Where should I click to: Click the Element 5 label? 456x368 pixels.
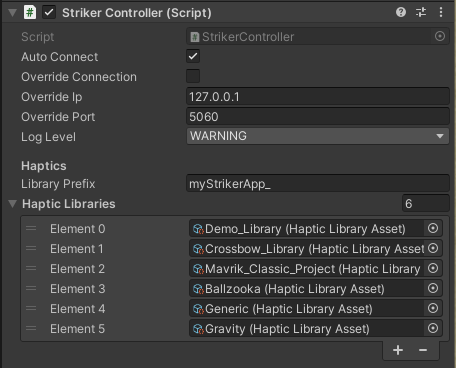pos(78,329)
